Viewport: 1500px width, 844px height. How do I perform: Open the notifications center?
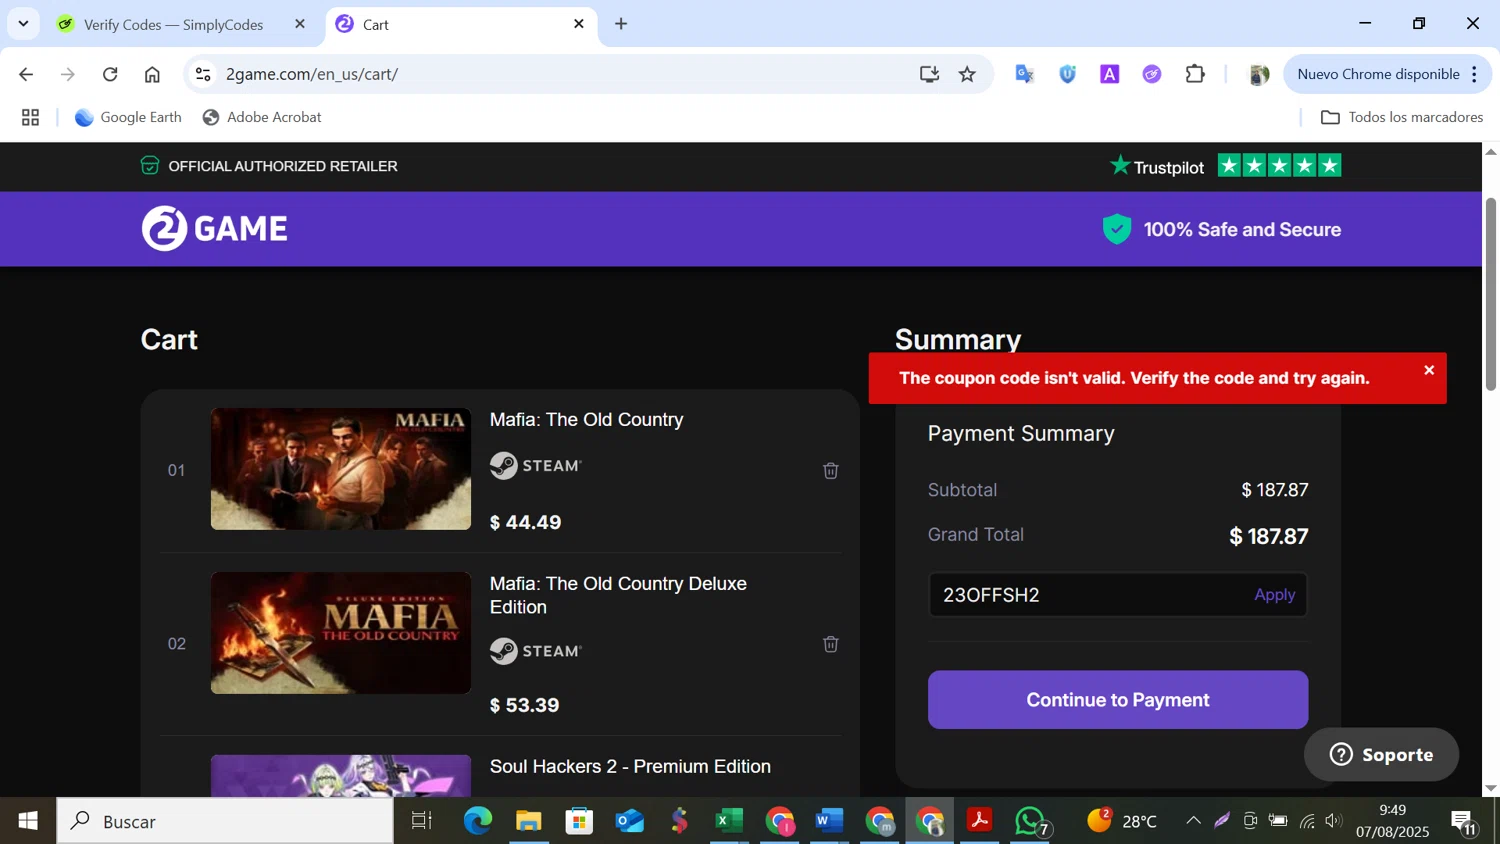tap(1465, 822)
